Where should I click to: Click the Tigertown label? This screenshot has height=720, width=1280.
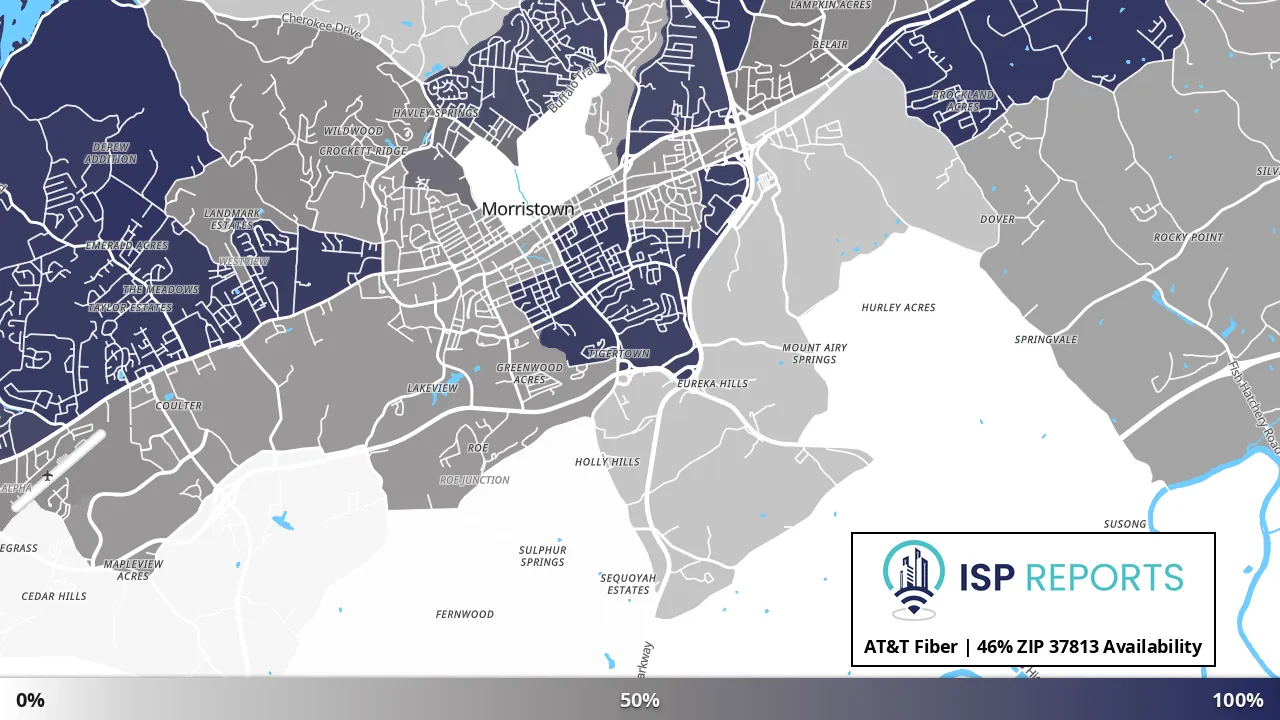coord(619,354)
